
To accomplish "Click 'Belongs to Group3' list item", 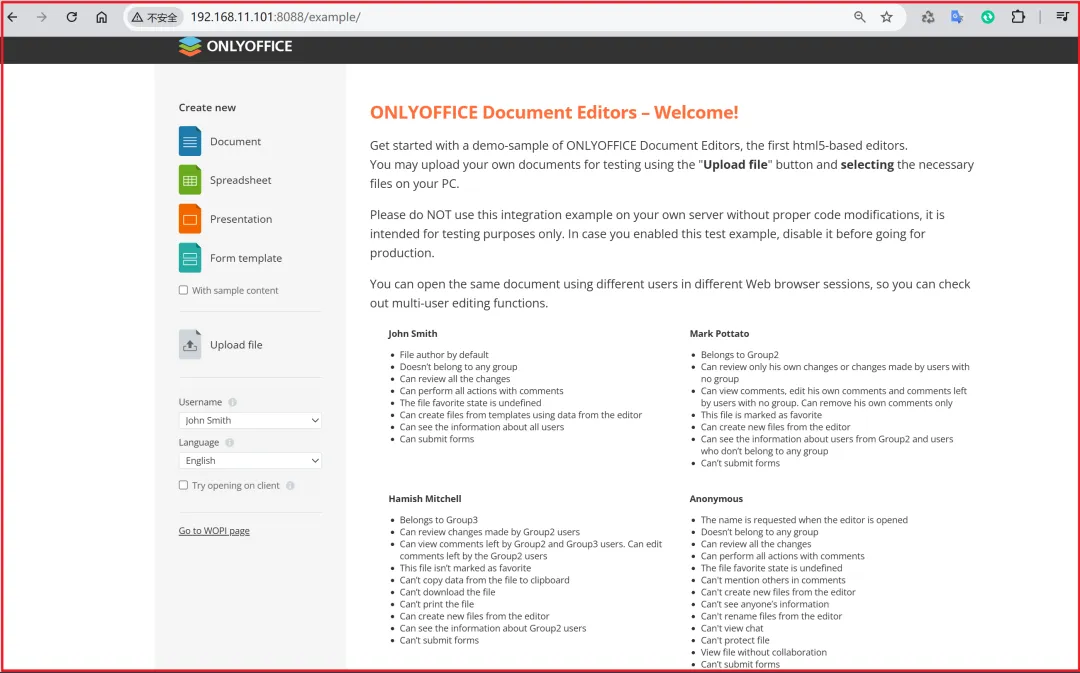I will tap(439, 520).
